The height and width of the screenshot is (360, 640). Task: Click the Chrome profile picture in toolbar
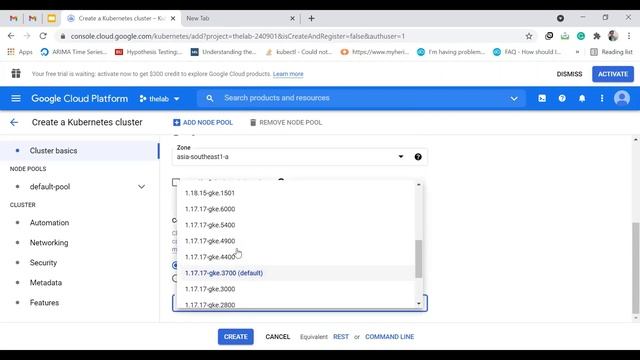(613, 36)
